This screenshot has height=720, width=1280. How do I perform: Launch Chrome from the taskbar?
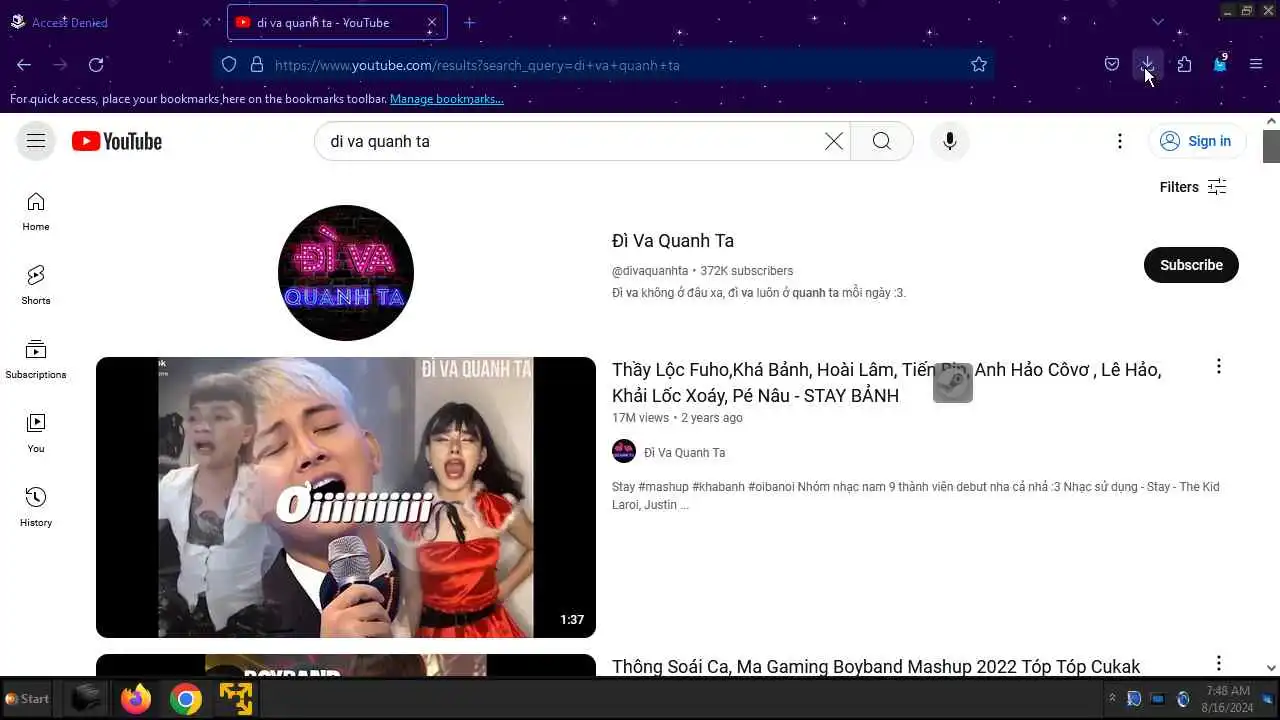186,699
